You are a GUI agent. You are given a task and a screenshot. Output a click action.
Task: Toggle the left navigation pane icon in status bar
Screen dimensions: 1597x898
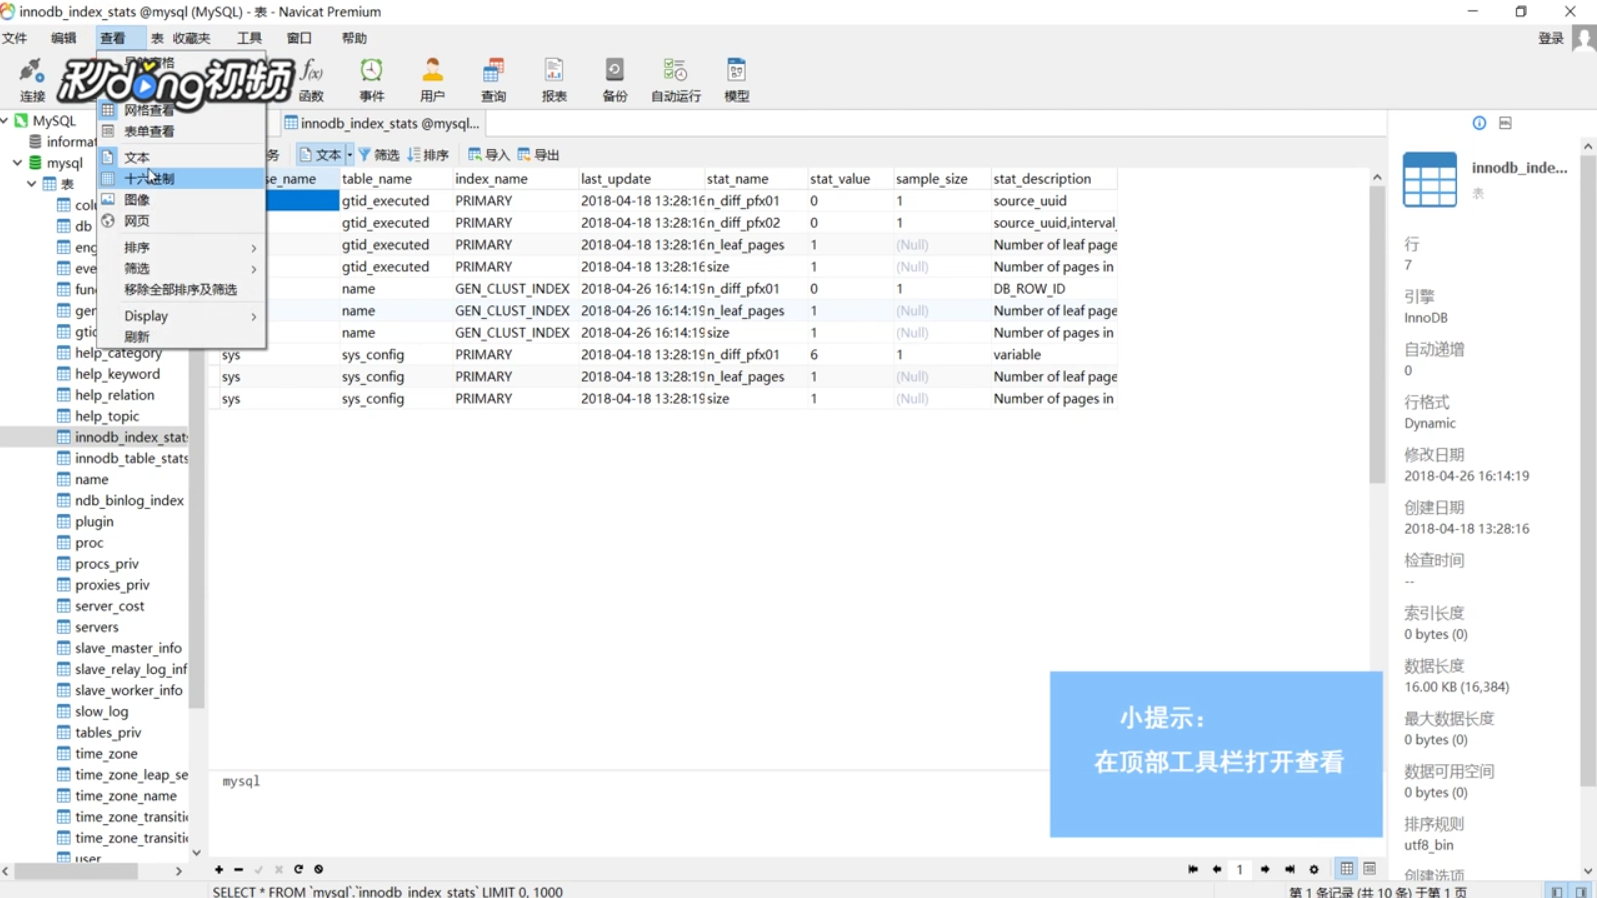point(1557,891)
